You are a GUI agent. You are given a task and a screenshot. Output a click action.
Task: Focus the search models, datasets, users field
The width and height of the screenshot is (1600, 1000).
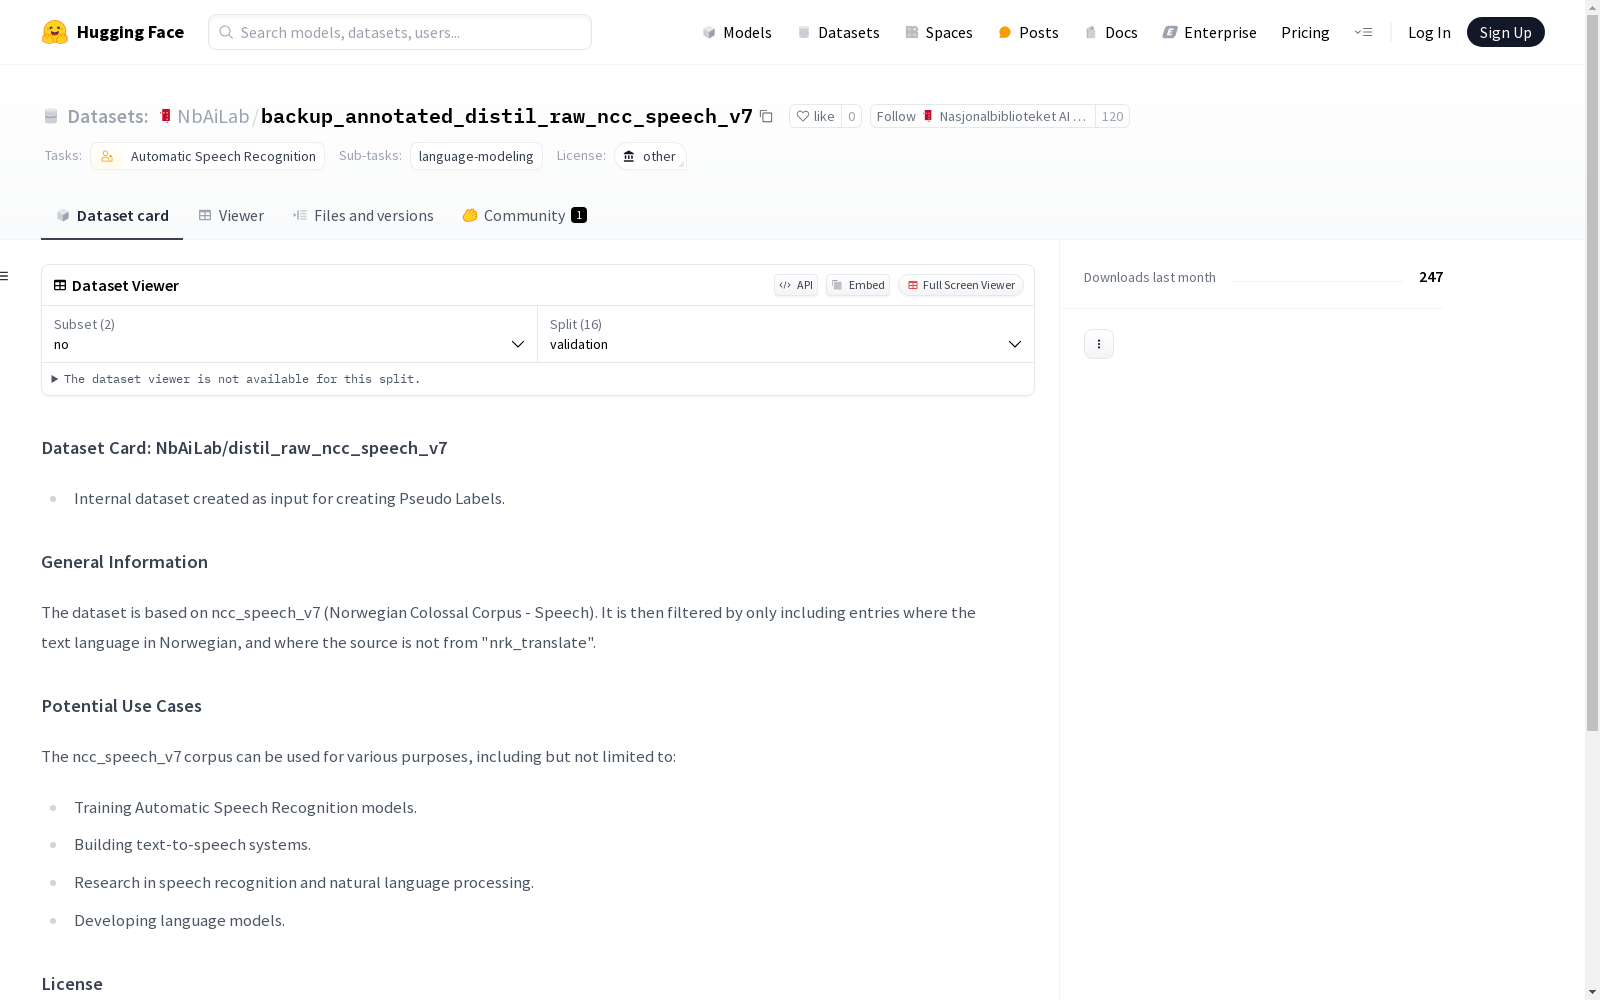(400, 32)
